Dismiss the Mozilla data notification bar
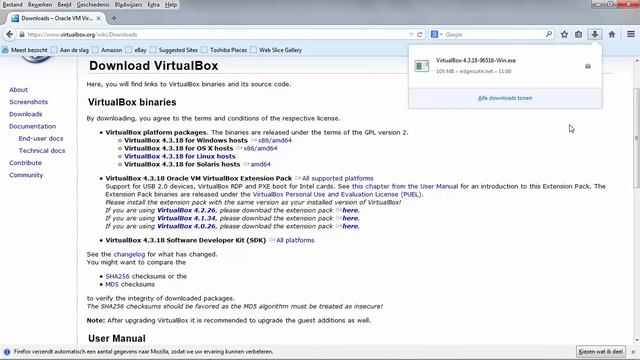This screenshot has height=360, width=640. point(633,351)
